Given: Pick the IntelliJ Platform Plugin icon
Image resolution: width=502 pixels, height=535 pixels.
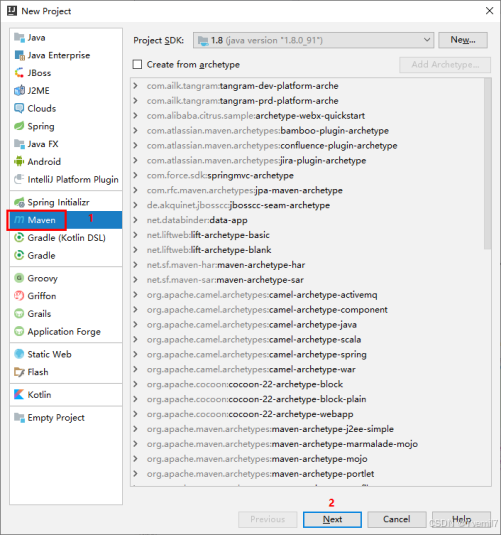Looking at the screenshot, I should [x=19, y=179].
